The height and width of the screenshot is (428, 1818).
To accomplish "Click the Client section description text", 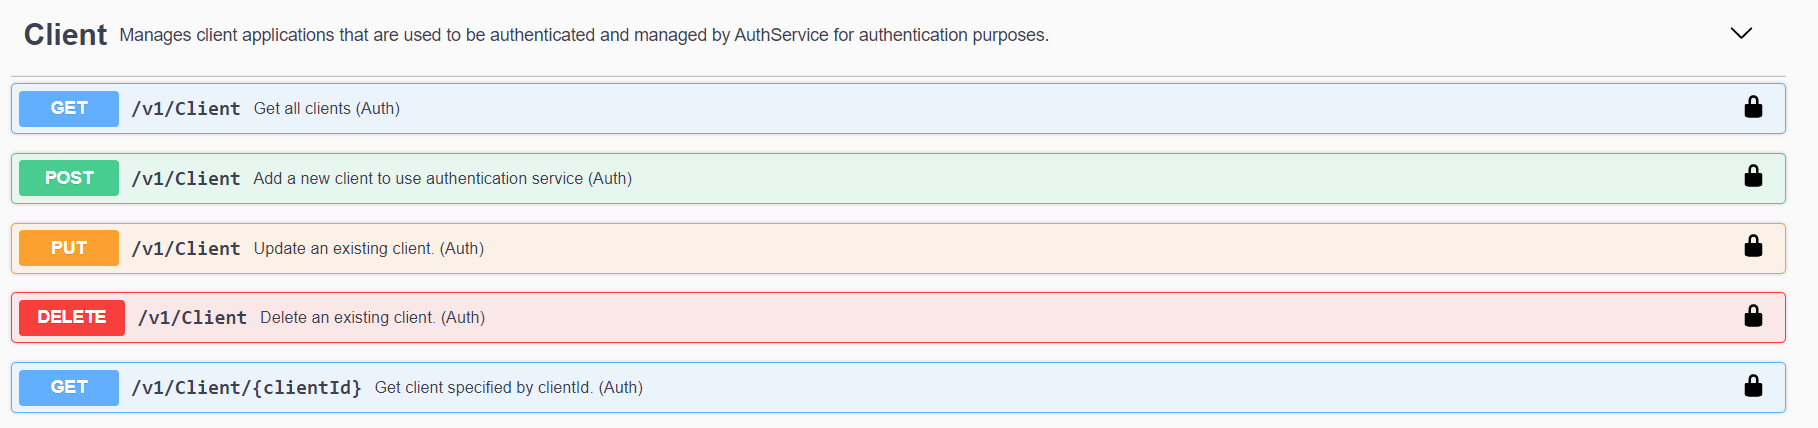I will pyautogui.click(x=584, y=35).
